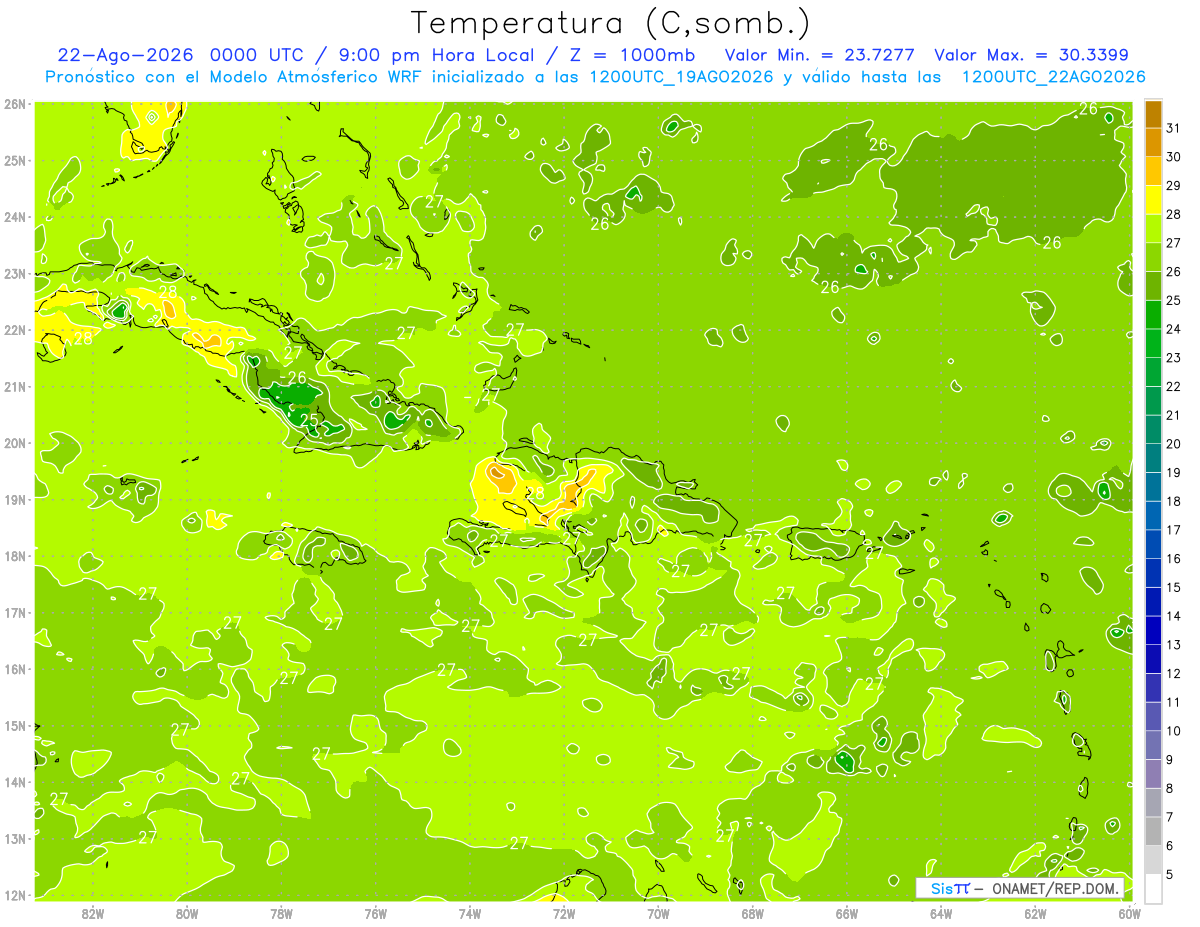Pick the yellow legend swatch between 28 and 29

1153,200
